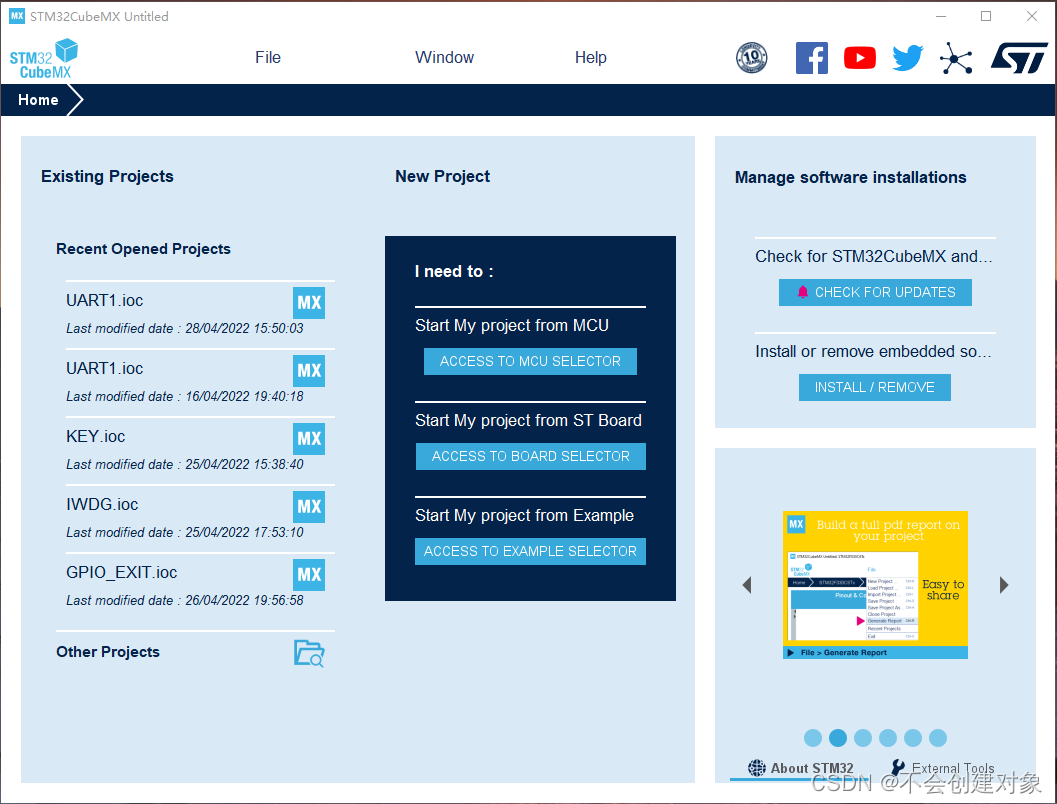
Task: Click the STM32CubeMX logo
Action: click(x=44, y=59)
